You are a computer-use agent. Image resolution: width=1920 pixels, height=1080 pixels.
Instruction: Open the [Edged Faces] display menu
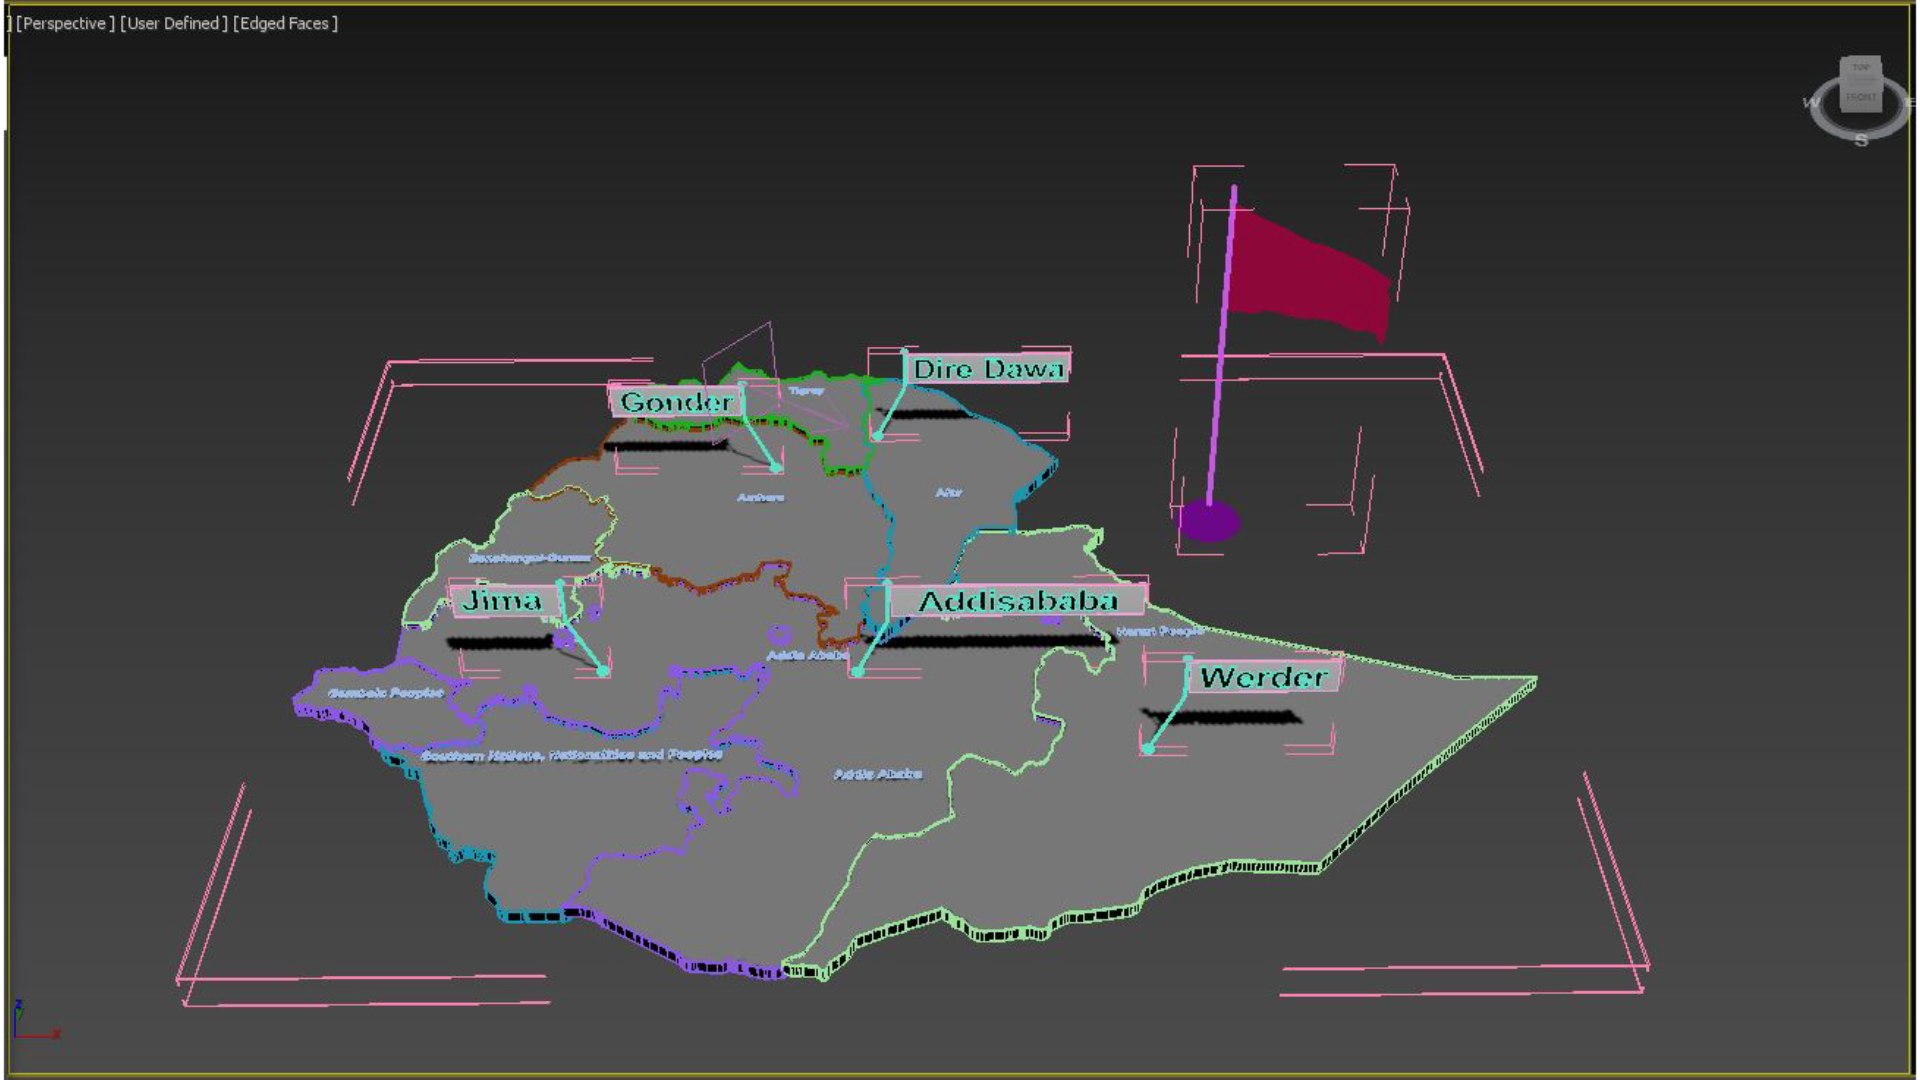[x=285, y=23]
